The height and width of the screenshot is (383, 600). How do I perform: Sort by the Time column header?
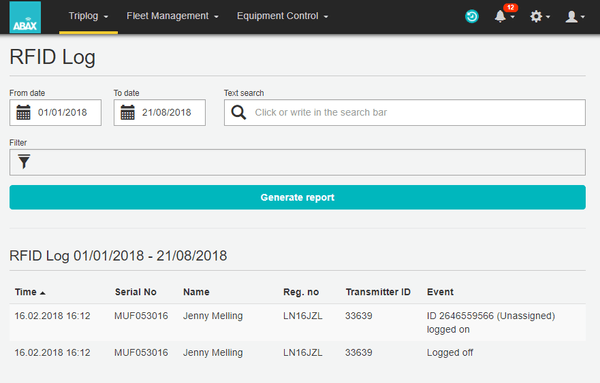(26, 292)
